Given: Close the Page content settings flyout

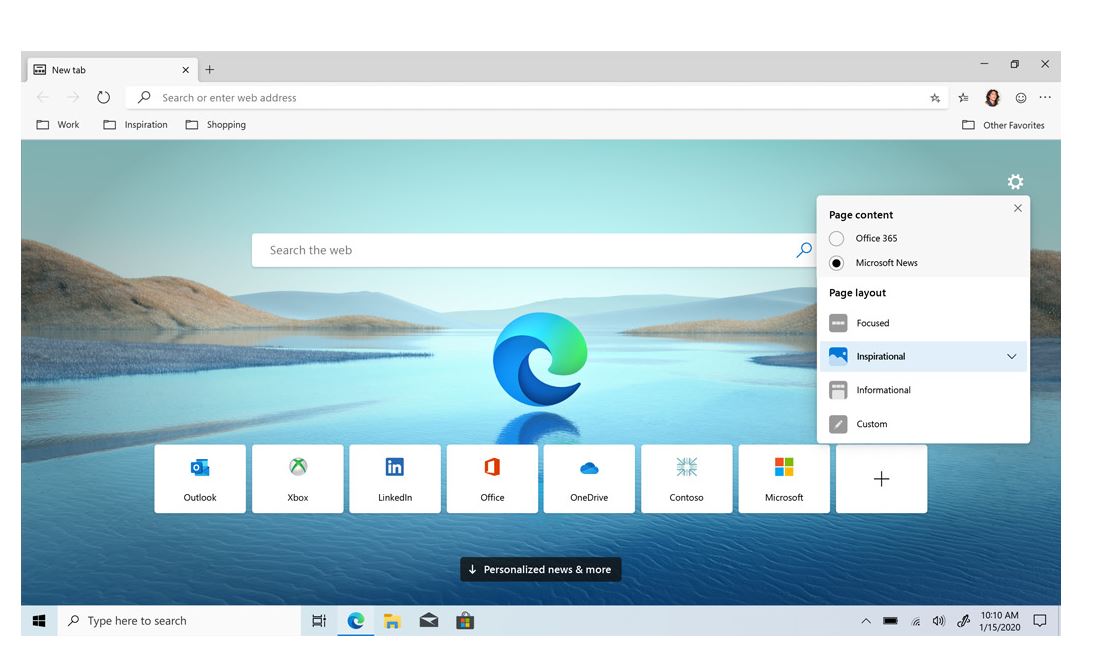Looking at the screenshot, I should pyautogui.click(x=1017, y=208).
